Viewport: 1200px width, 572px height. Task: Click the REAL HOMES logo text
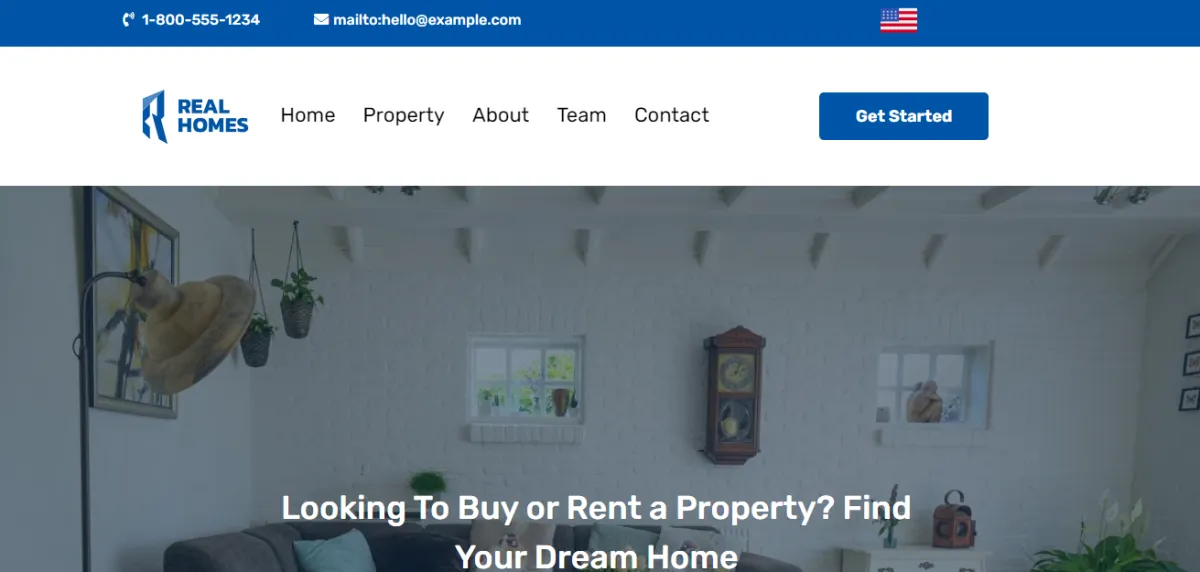213,116
